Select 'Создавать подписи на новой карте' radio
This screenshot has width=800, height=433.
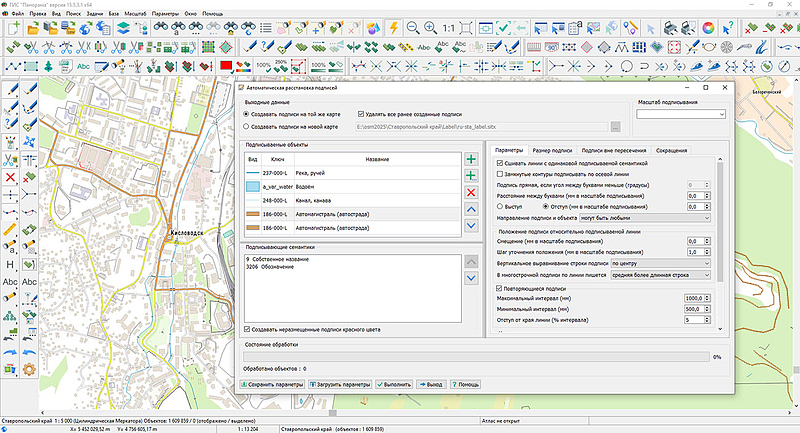[x=247, y=127]
